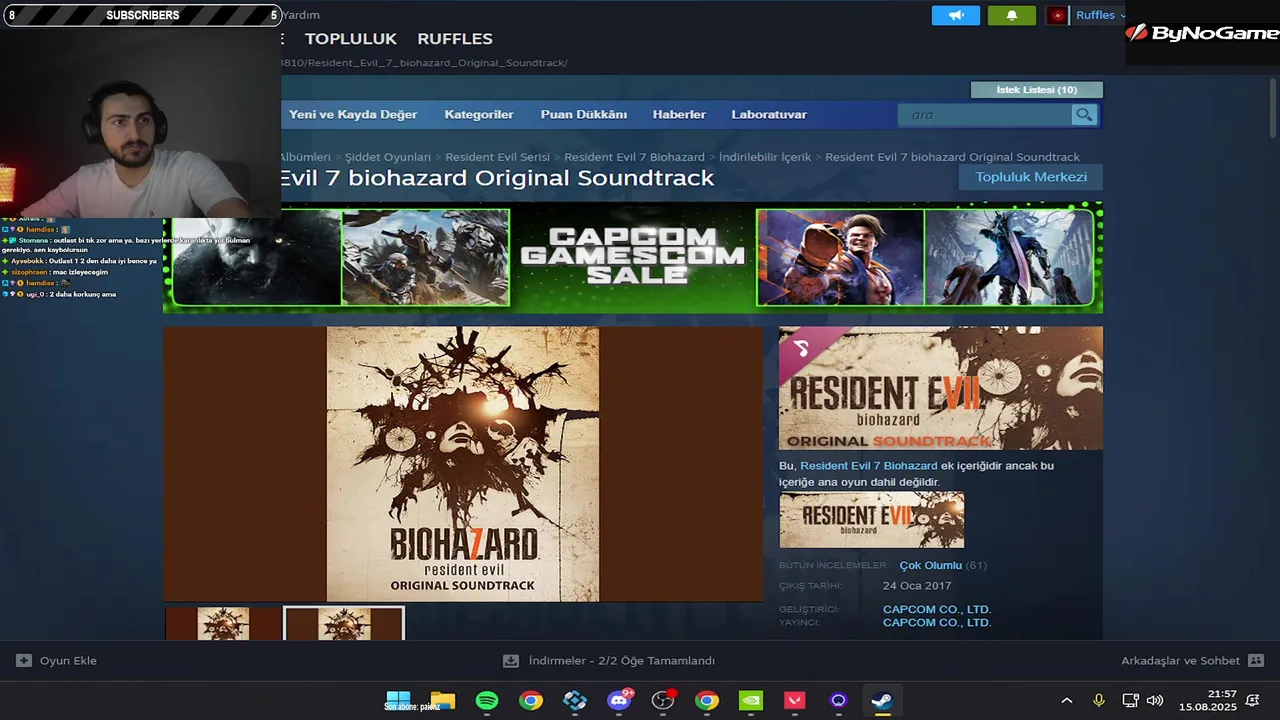Open the second Chrome taskbar icon
This screenshot has height=720, width=1280.
707,700
